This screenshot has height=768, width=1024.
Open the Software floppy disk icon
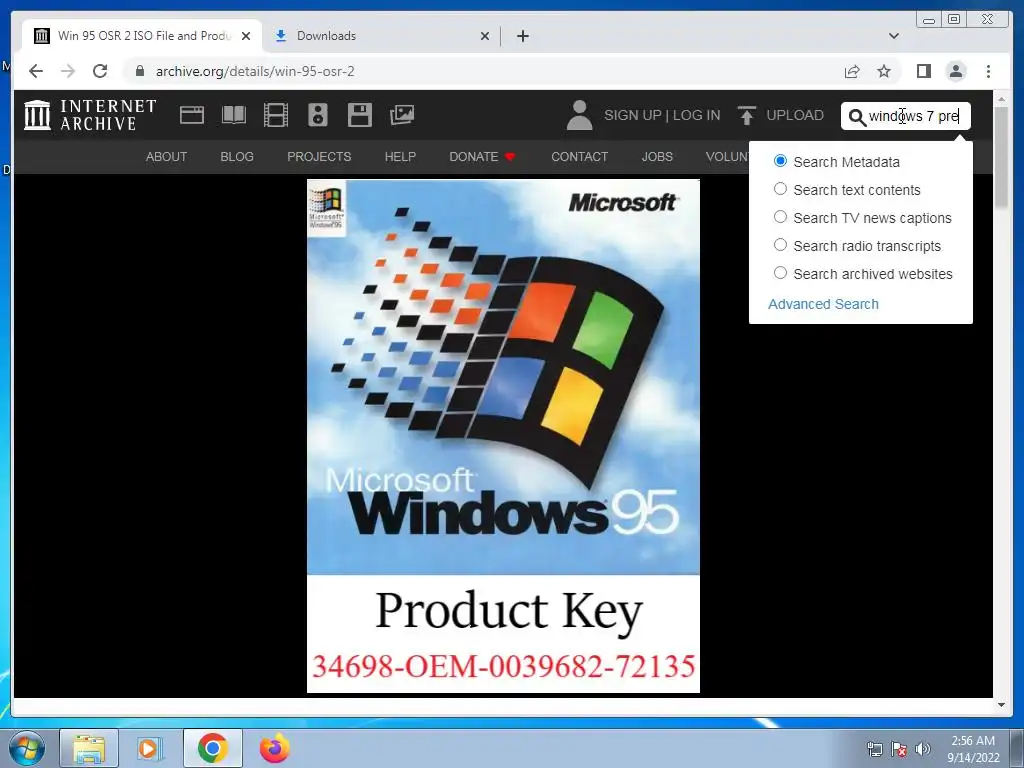[360, 115]
